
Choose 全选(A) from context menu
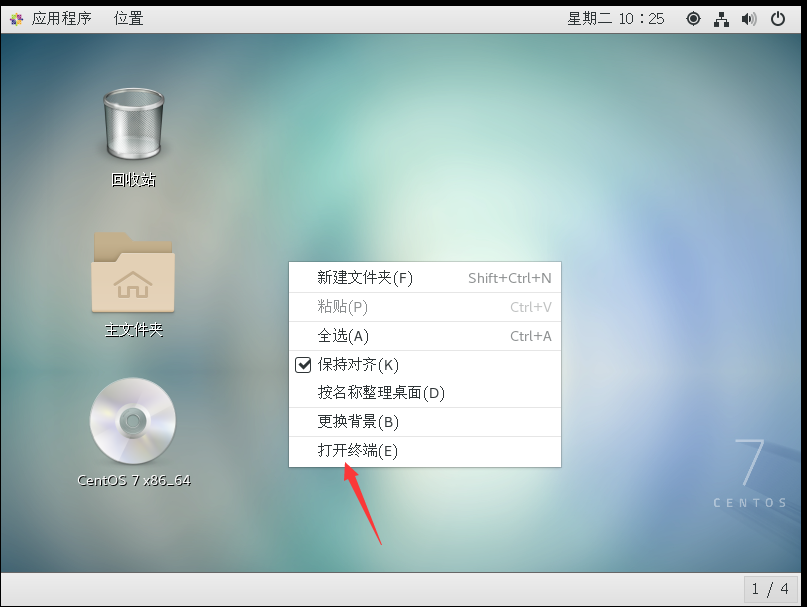point(425,336)
